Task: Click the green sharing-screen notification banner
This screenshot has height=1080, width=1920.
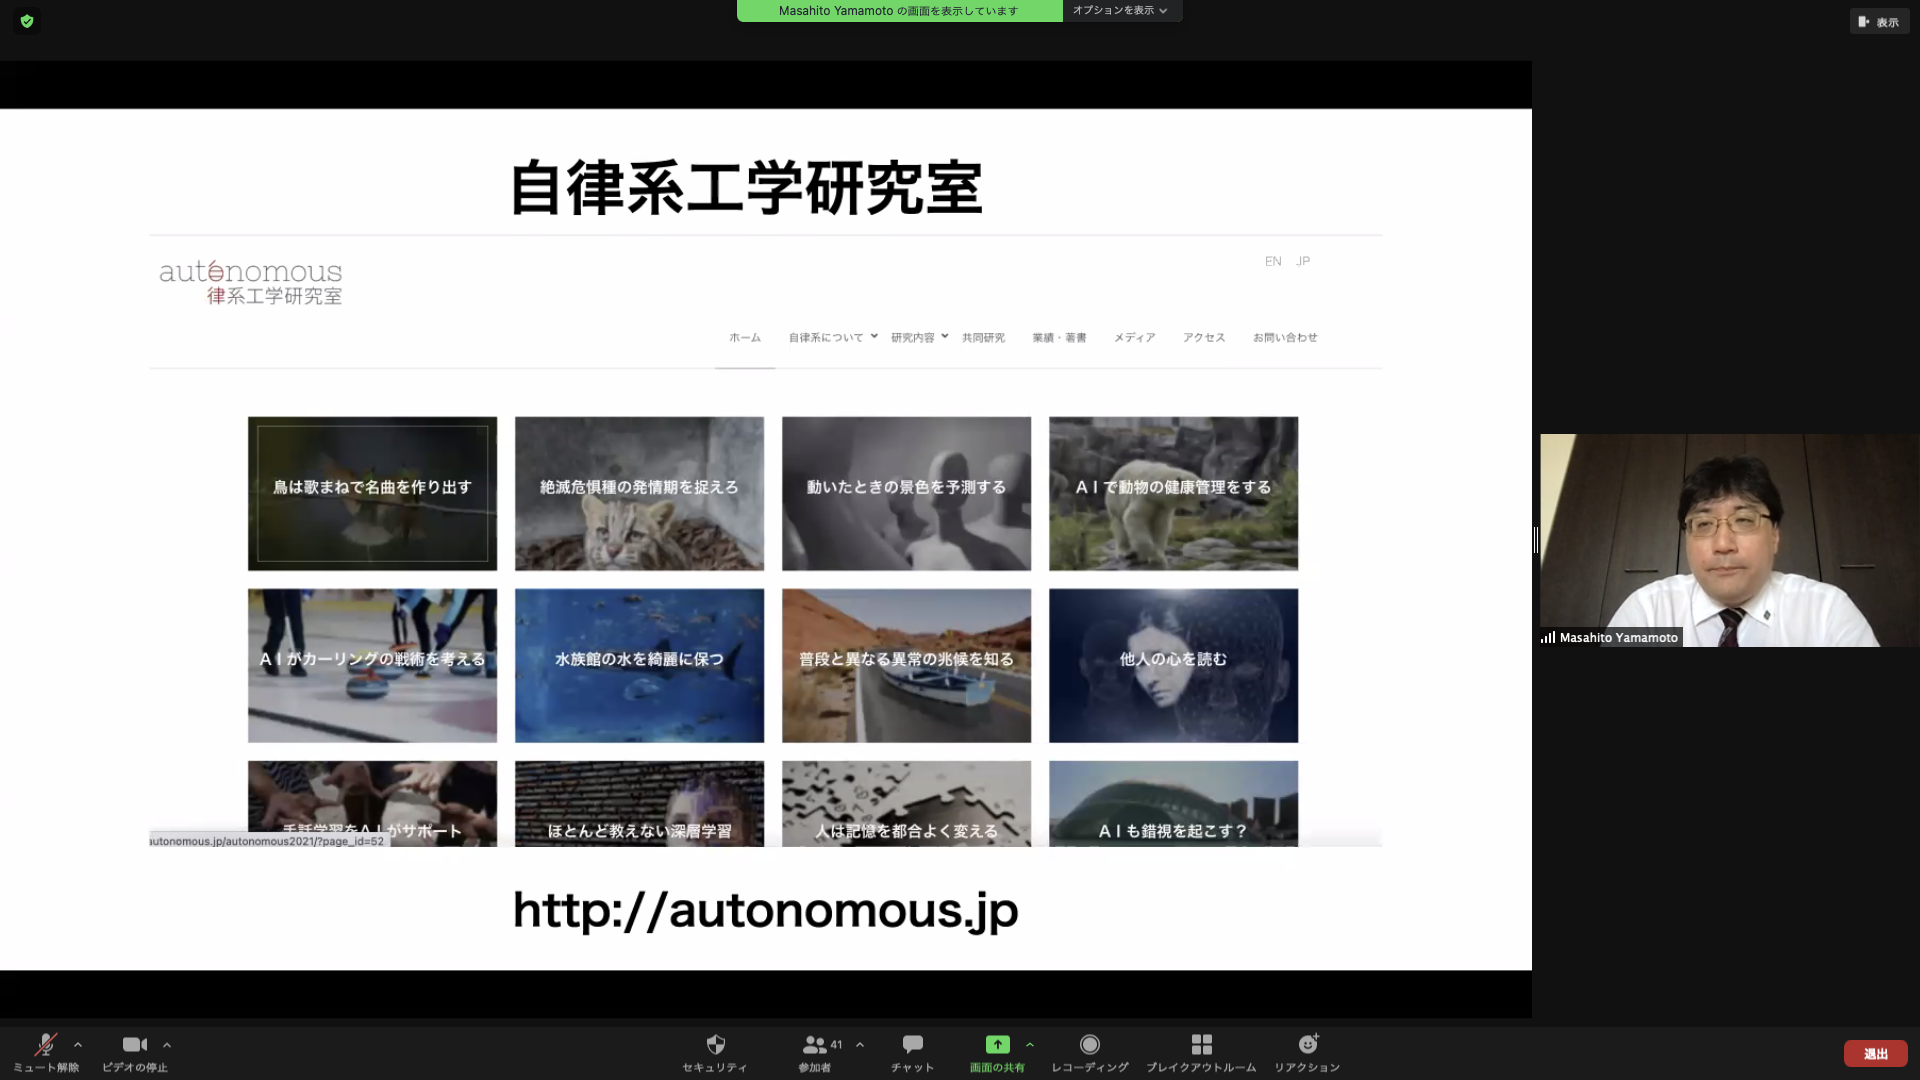Action: [x=899, y=10]
